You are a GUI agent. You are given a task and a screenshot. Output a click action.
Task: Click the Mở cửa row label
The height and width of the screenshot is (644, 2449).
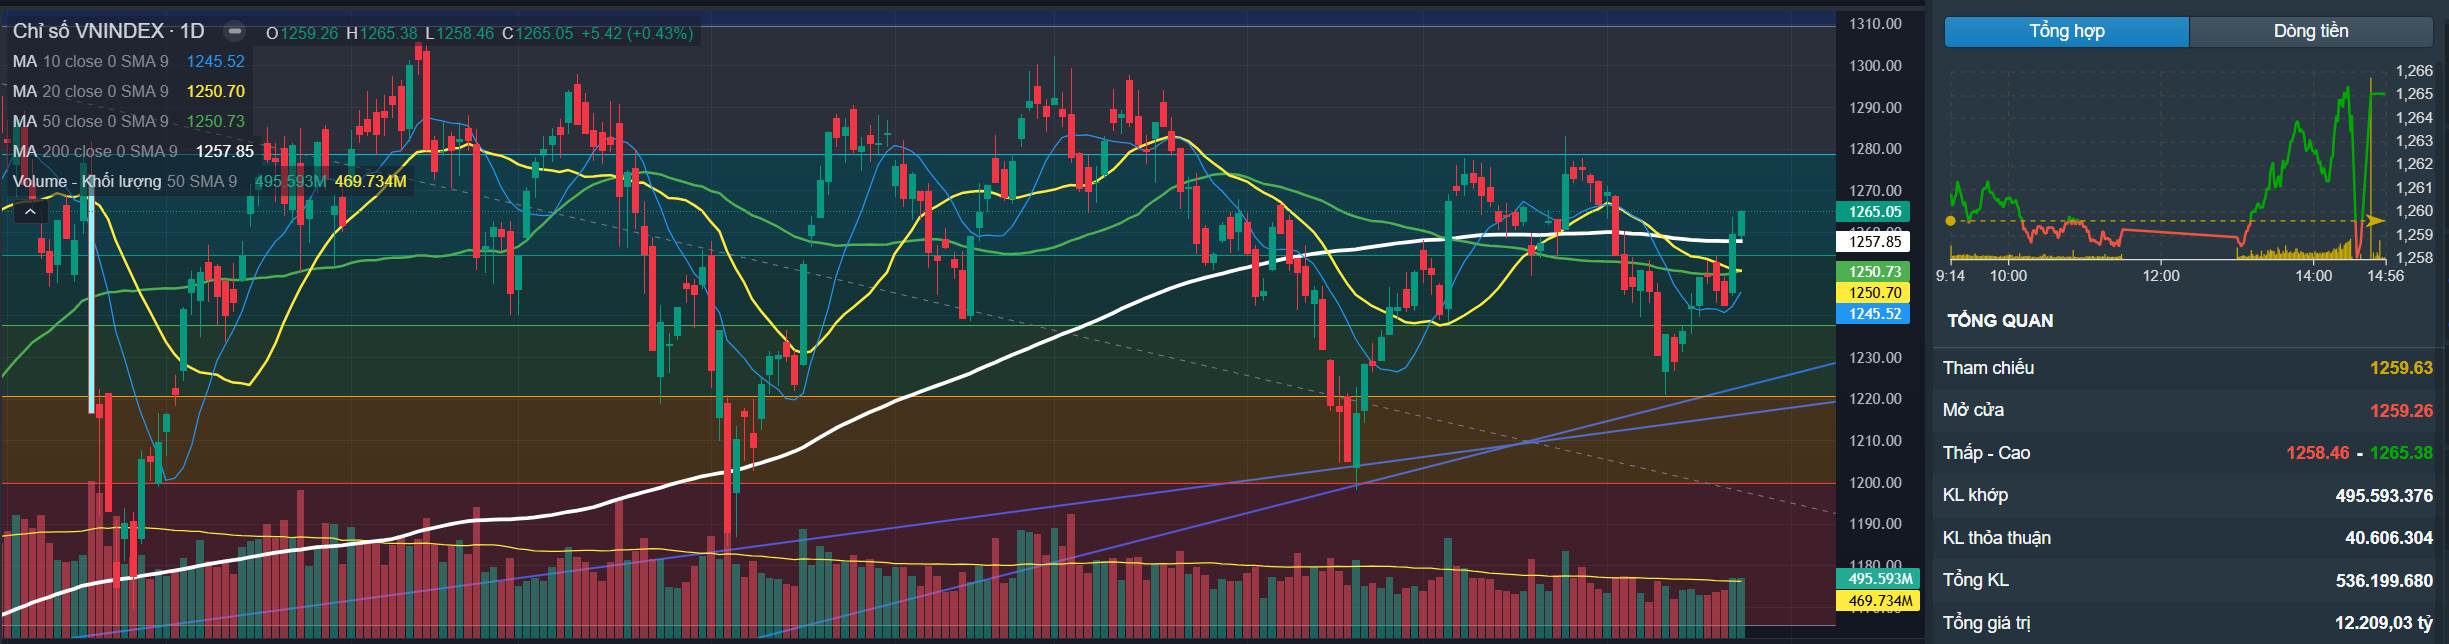point(1973,410)
